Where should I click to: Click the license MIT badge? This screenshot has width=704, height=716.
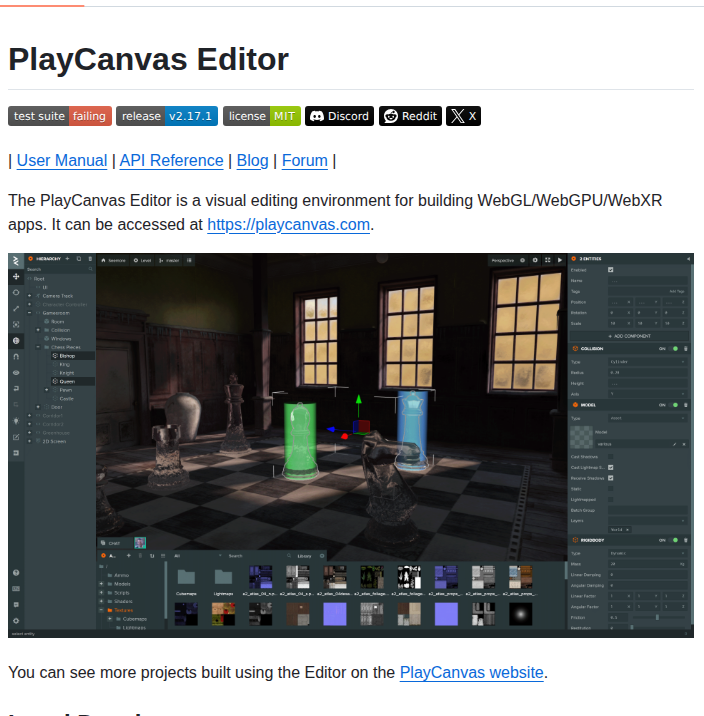pyautogui.click(x=262, y=116)
